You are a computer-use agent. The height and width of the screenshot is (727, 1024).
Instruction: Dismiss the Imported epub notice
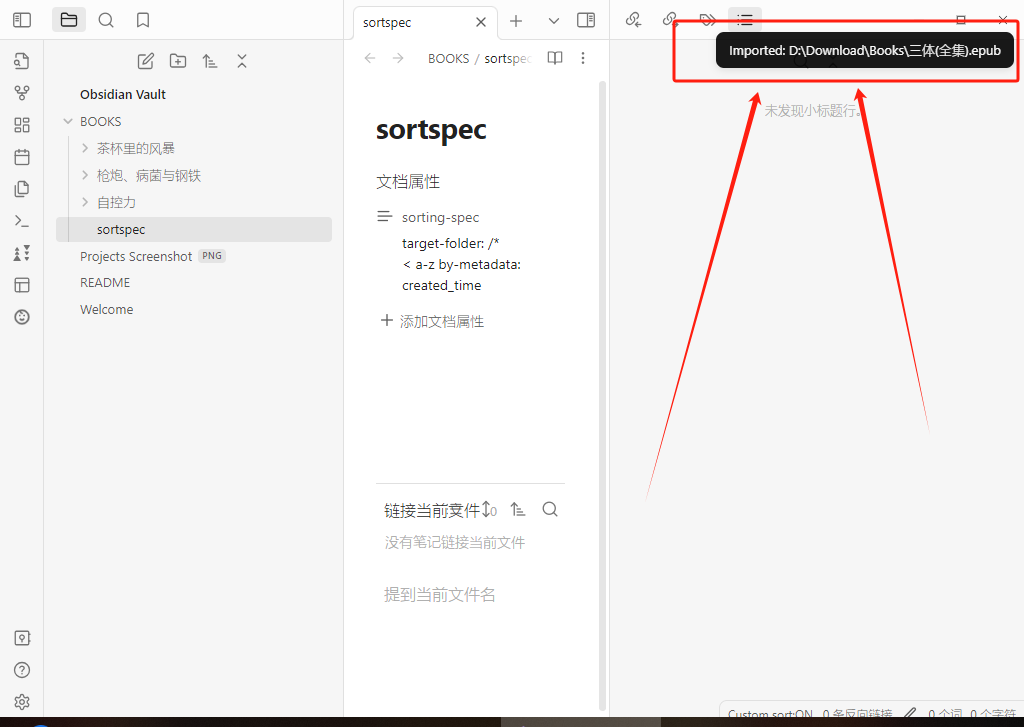click(864, 51)
